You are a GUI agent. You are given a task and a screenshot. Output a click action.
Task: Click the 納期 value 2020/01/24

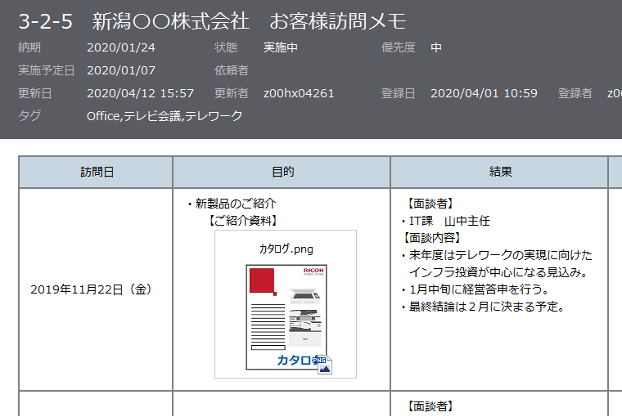(121, 48)
